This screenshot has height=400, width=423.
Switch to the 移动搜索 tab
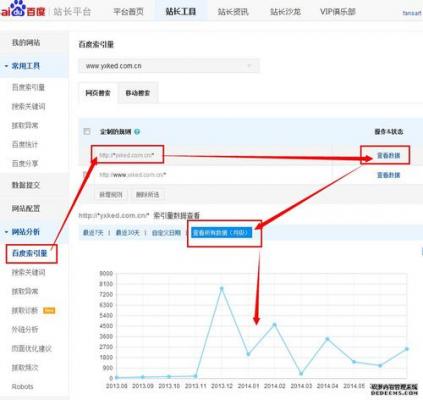coord(138,93)
